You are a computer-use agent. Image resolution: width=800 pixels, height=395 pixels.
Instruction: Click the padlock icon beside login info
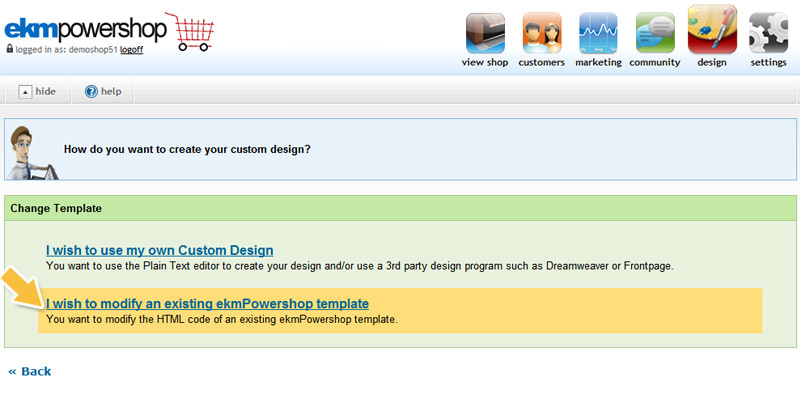pos(9,49)
